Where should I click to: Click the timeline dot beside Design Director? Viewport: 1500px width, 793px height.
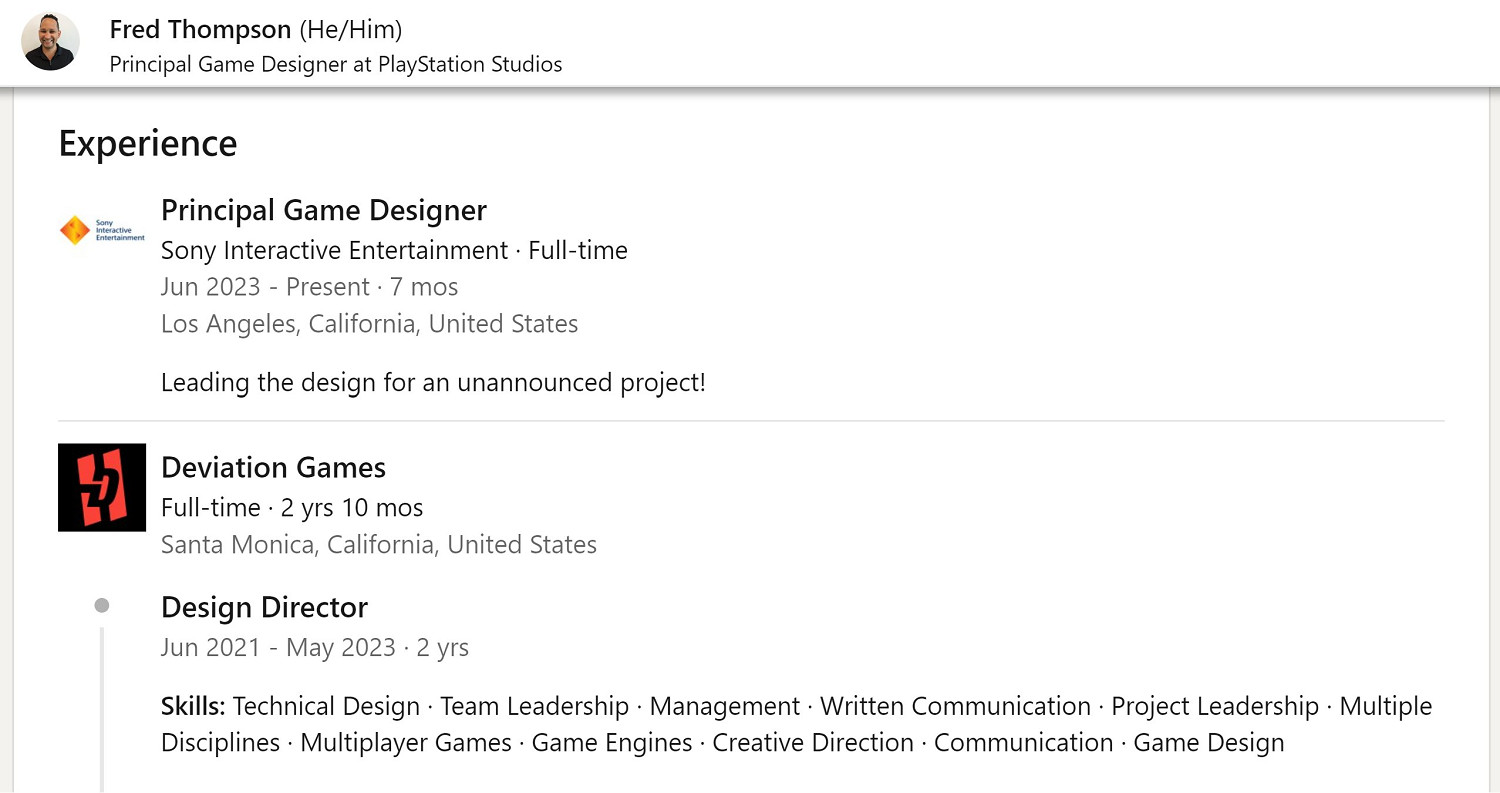tap(101, 605)
